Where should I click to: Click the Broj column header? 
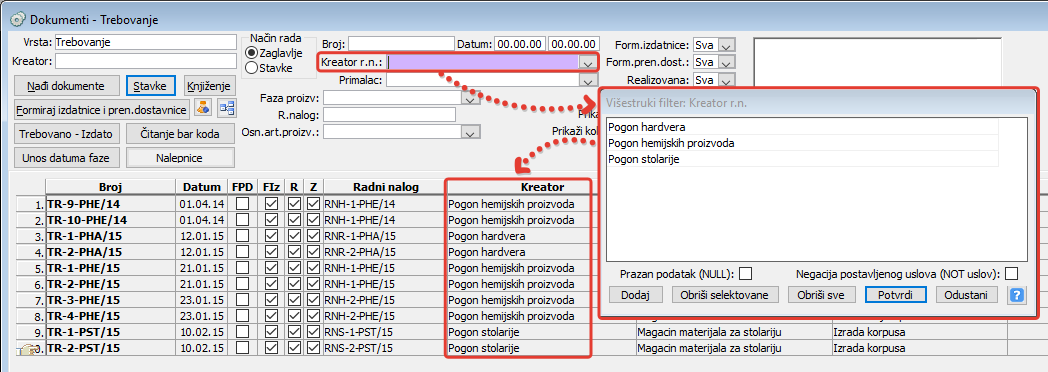point(110,187)
